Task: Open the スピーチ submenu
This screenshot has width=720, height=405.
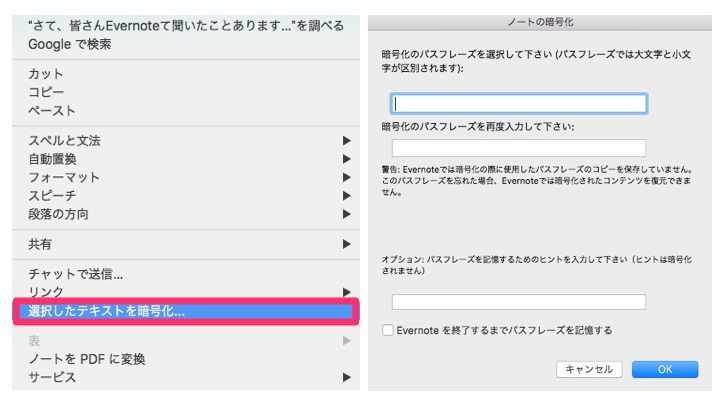Action: (53, 195)
